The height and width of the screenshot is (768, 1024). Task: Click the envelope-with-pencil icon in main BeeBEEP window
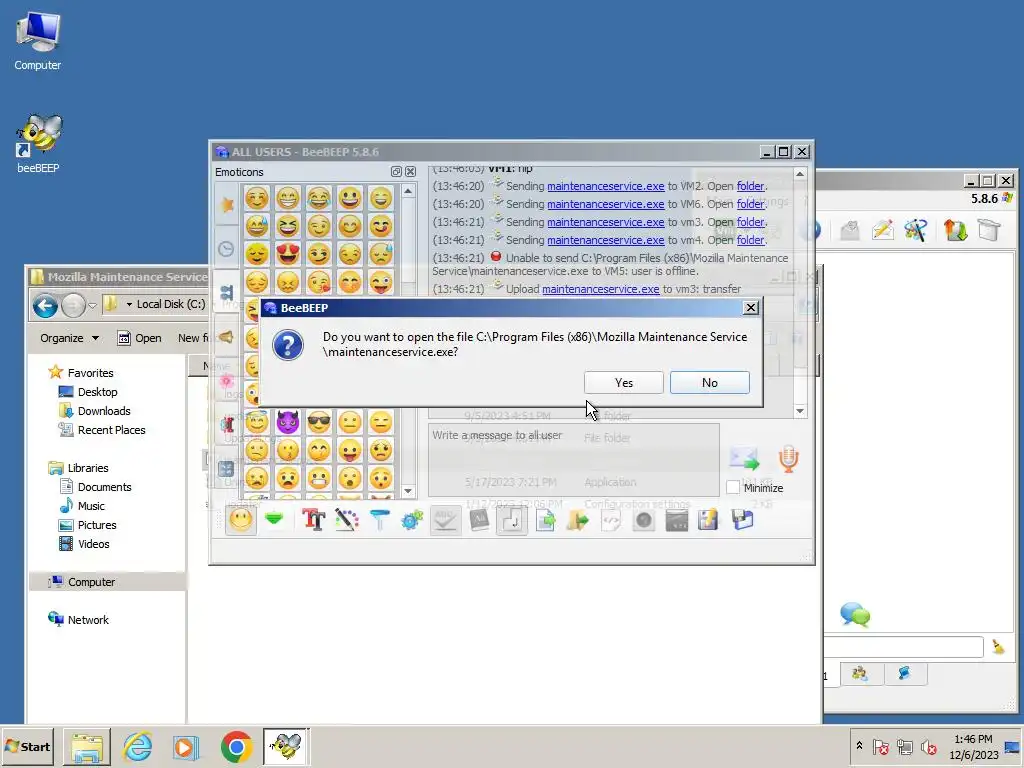(x=882, y=230)
